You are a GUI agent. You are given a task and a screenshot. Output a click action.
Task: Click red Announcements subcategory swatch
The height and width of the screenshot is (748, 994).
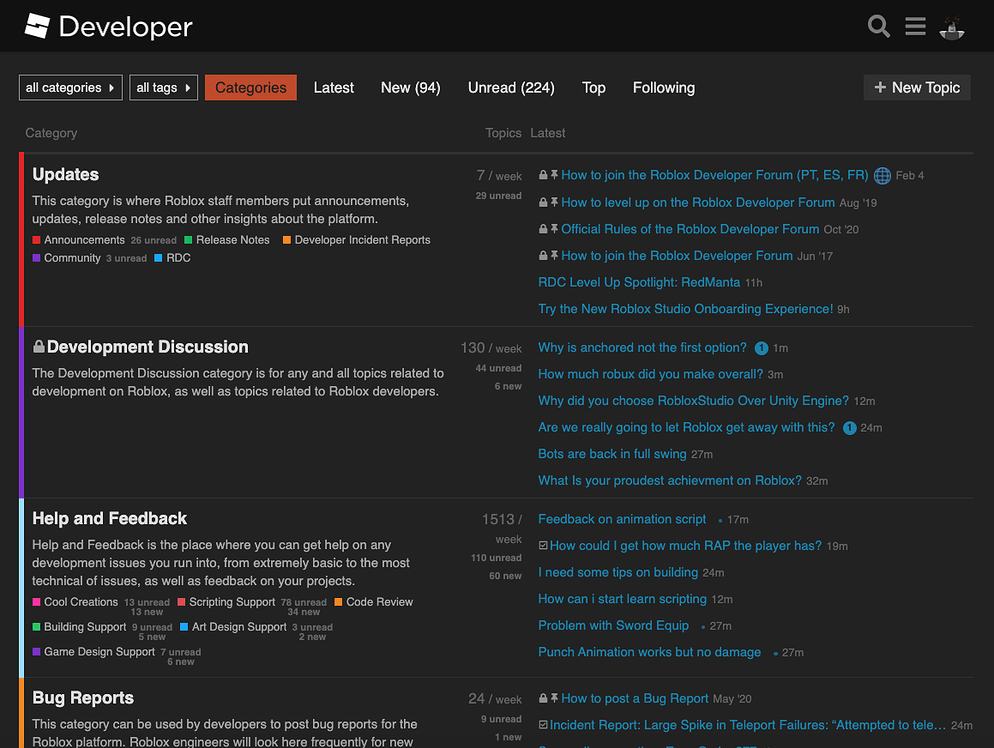(x=37, y=240)
